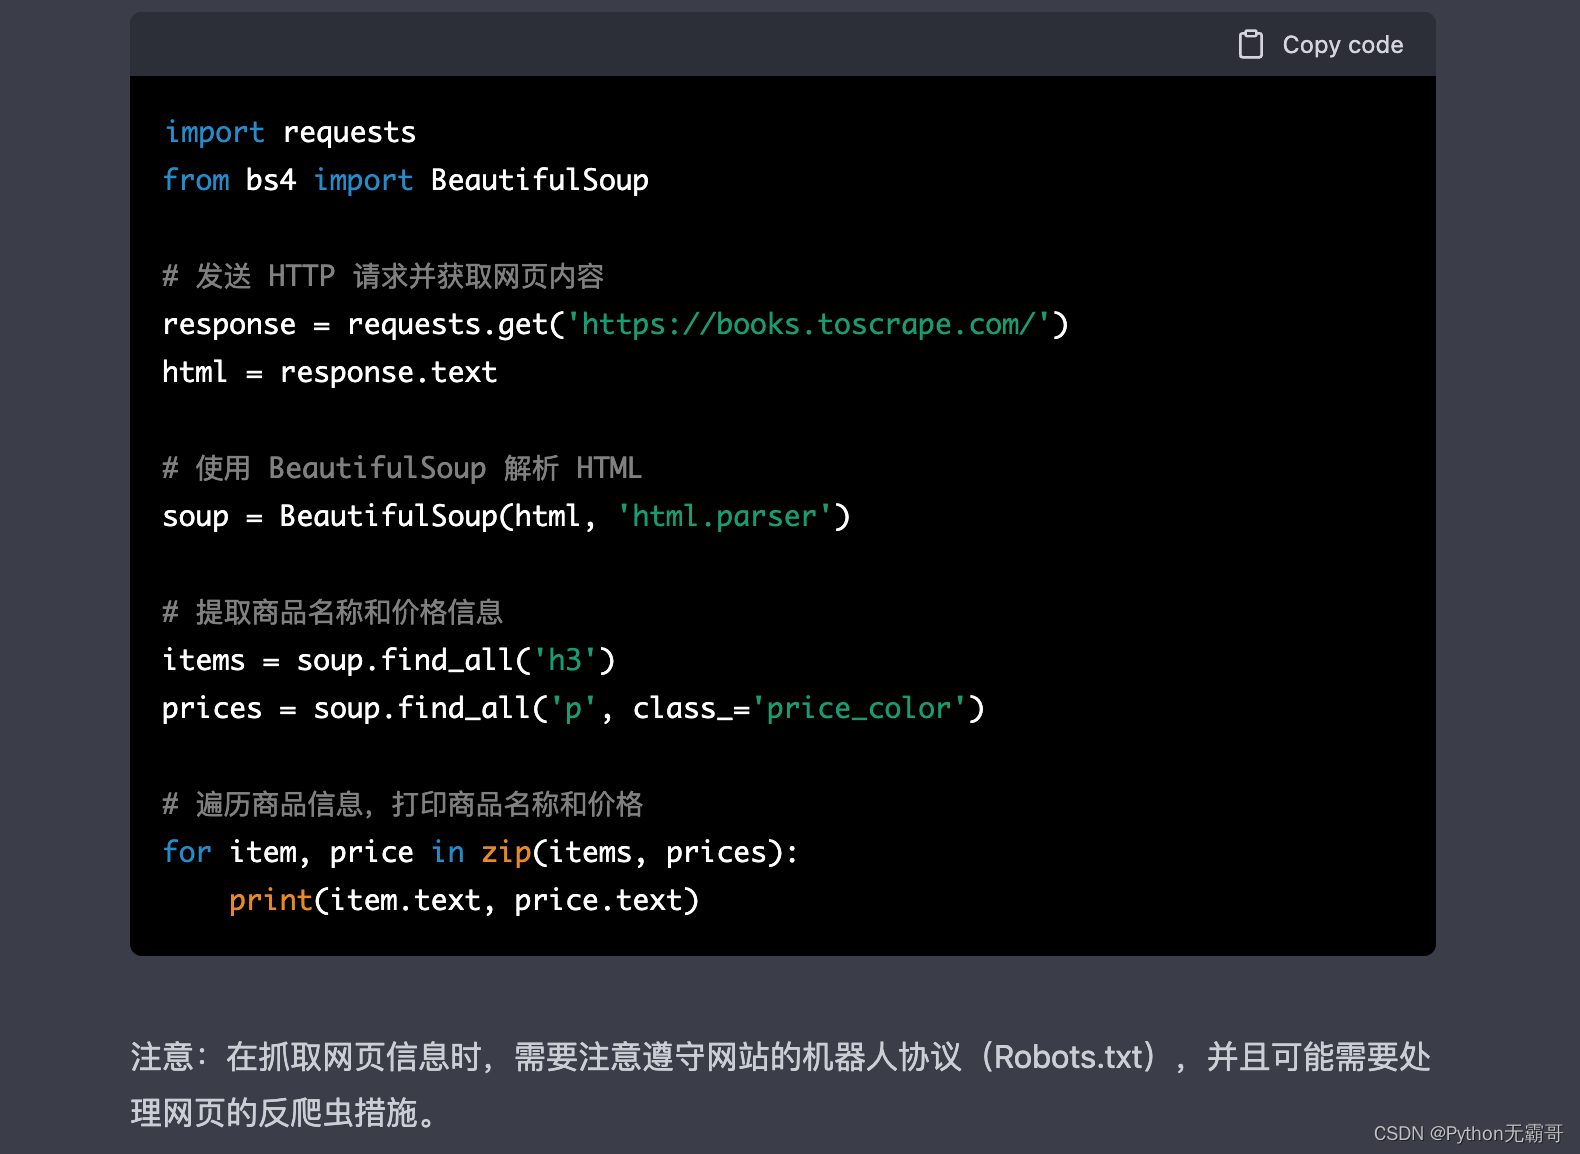Click the "Copy code" button label
This screenshot has height=1154, width=1580.
tap(1342, 45)
